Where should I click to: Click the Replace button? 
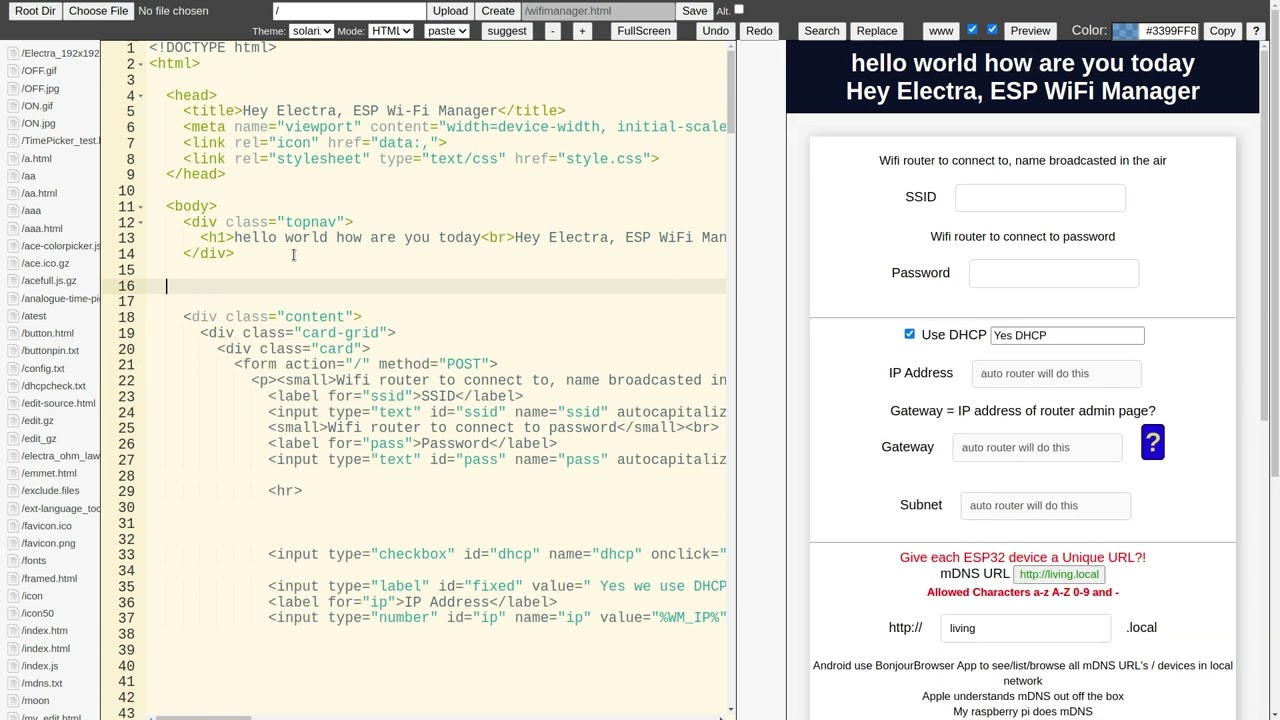877,31
